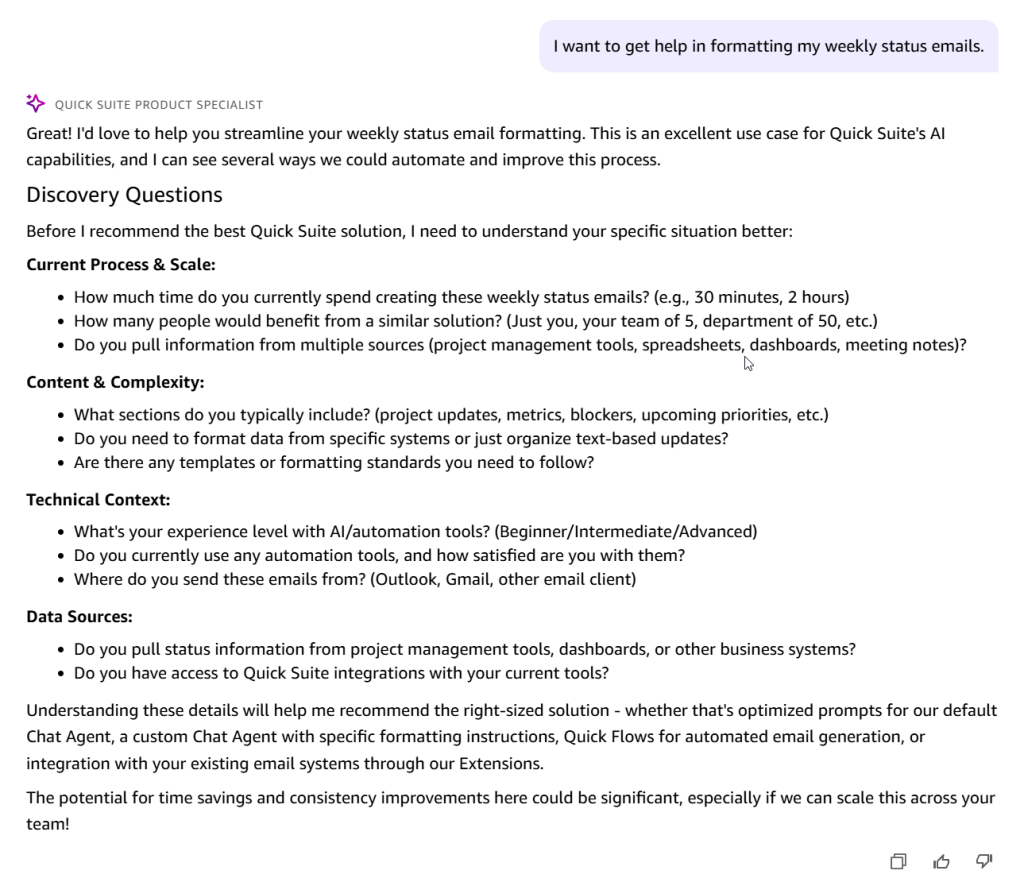Click the thumbs up feedback icon
1024x886 pixels.
[x=941, y=861]
